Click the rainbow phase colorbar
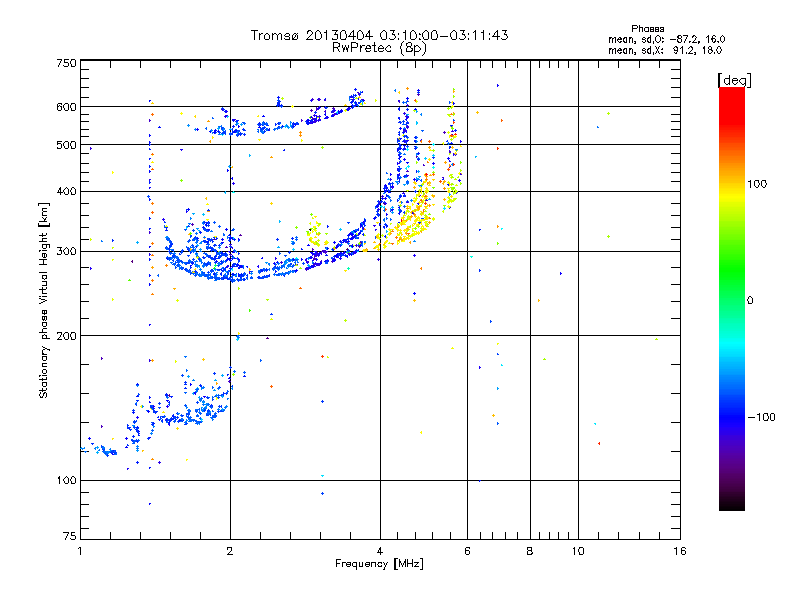Image resolution: width=800 pixels, height=600 pixels. pos(732,298)
